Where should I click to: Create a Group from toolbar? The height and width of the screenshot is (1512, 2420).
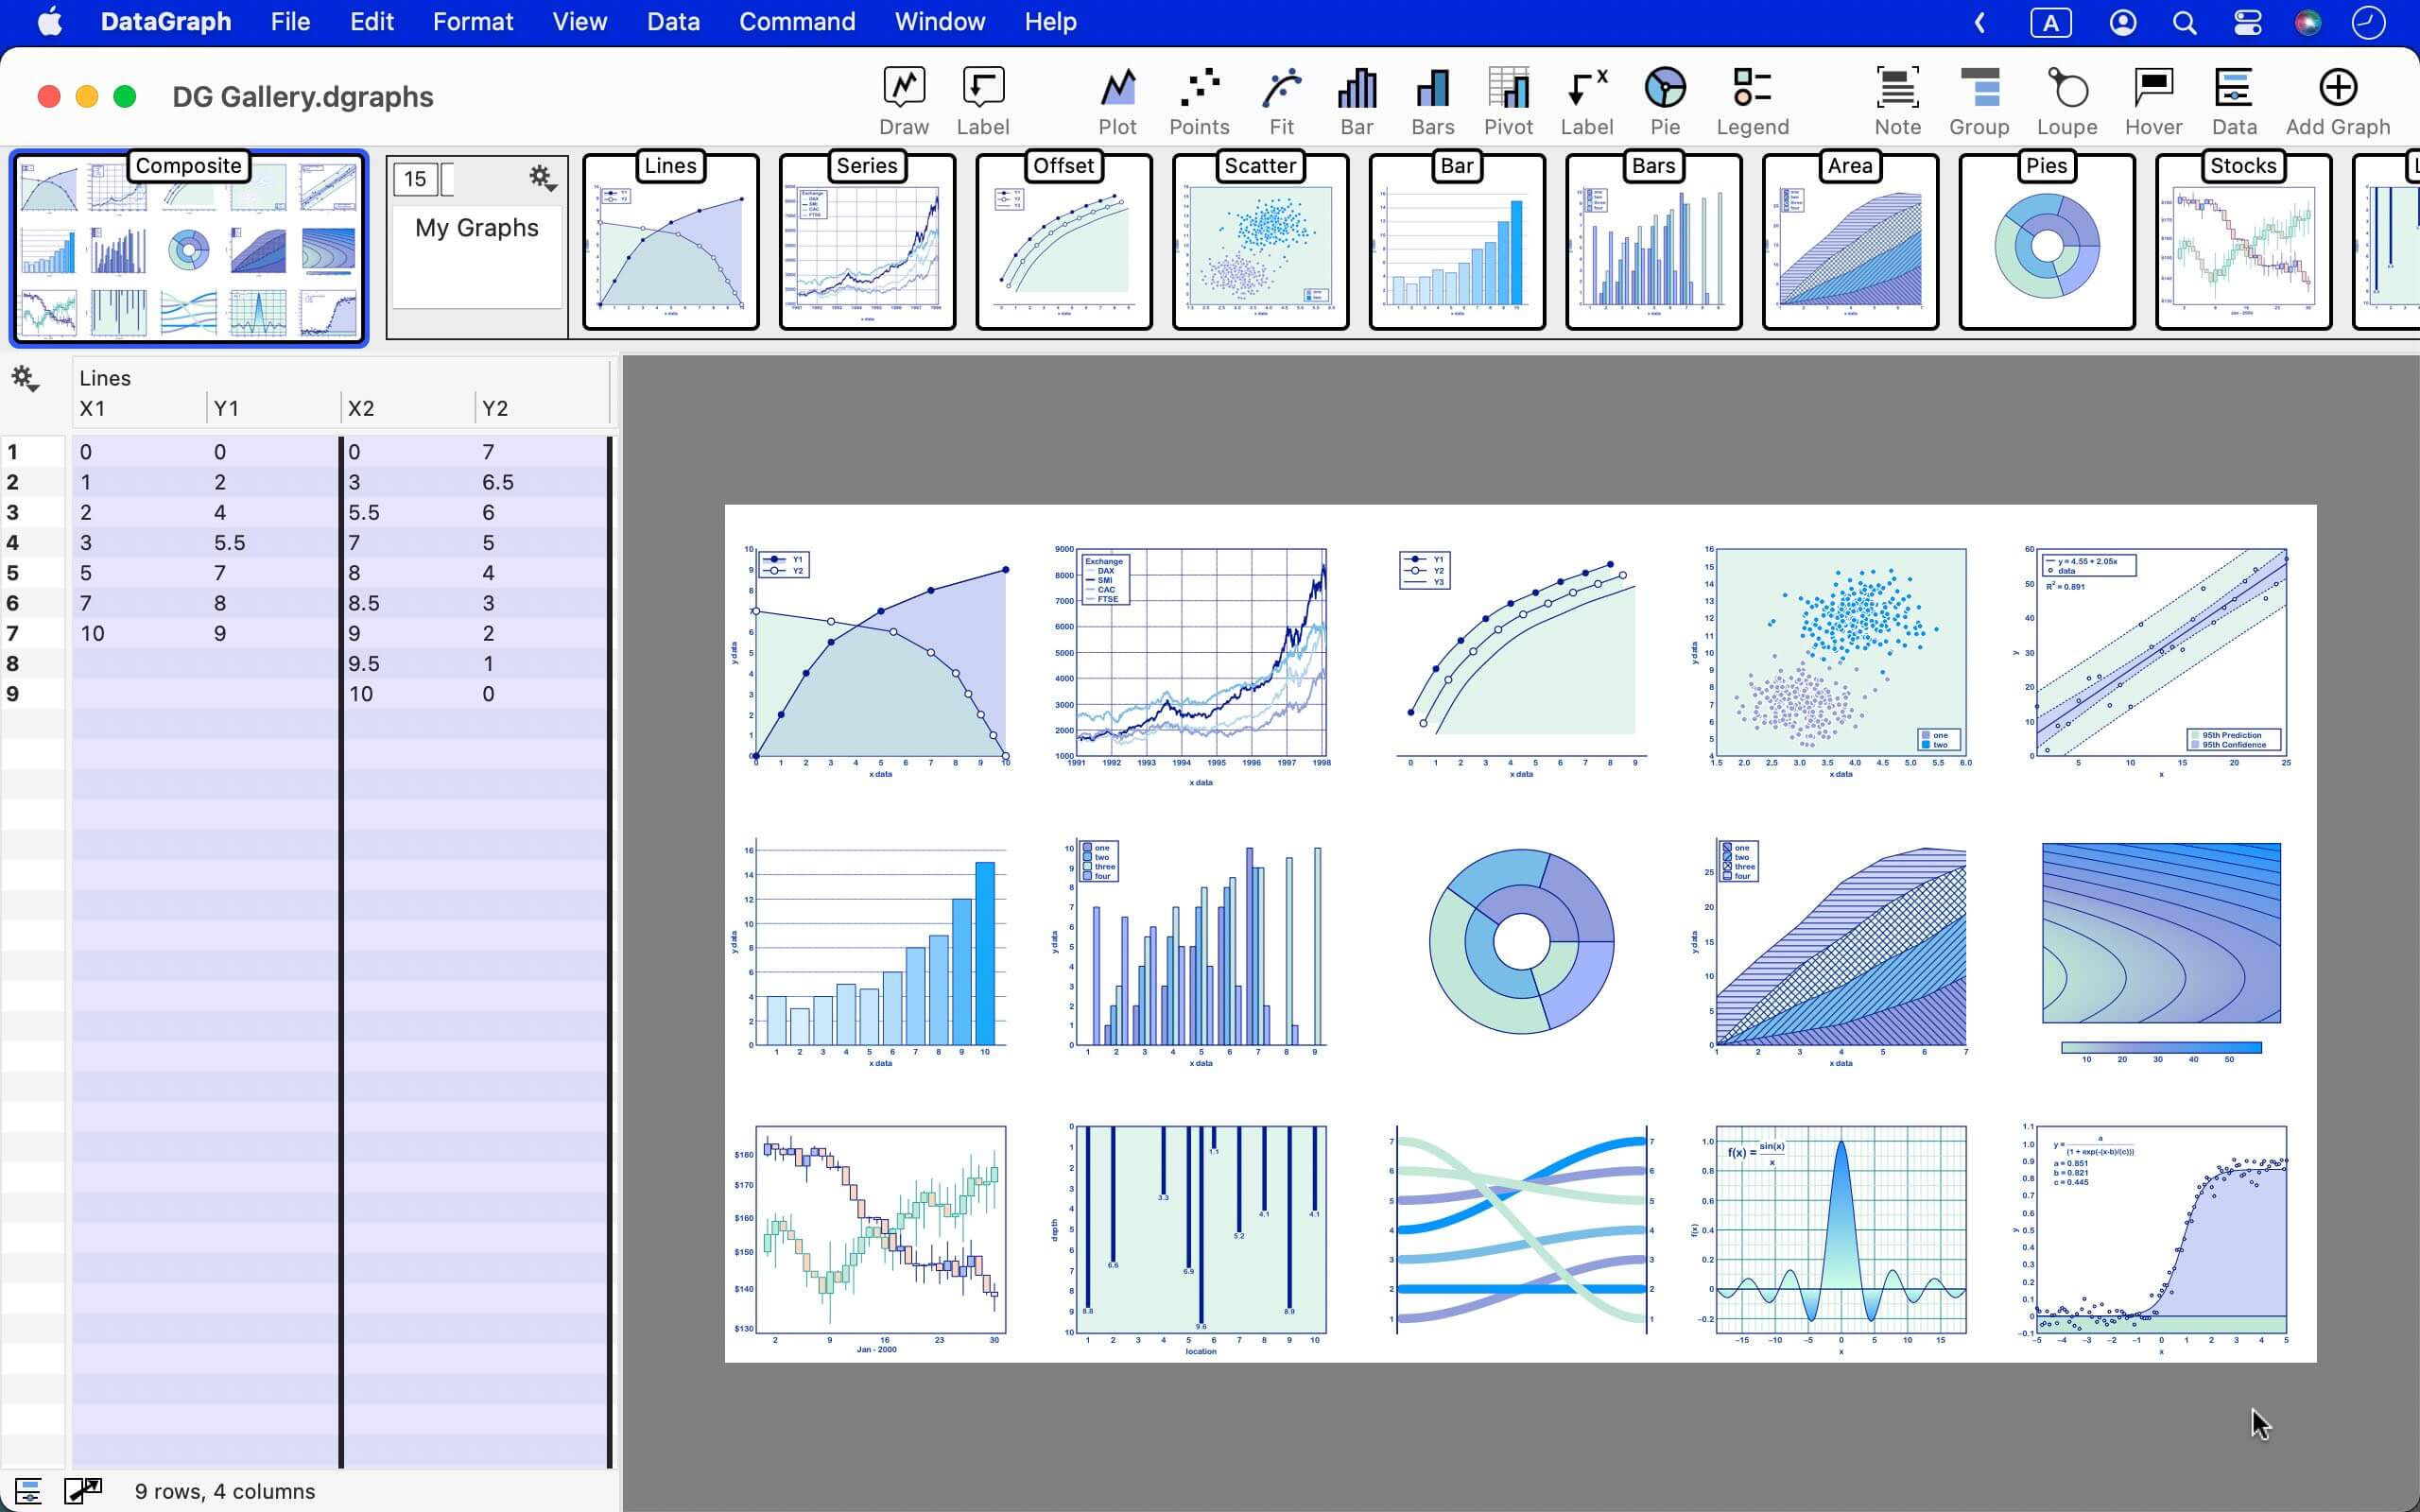coord(1978,100)
